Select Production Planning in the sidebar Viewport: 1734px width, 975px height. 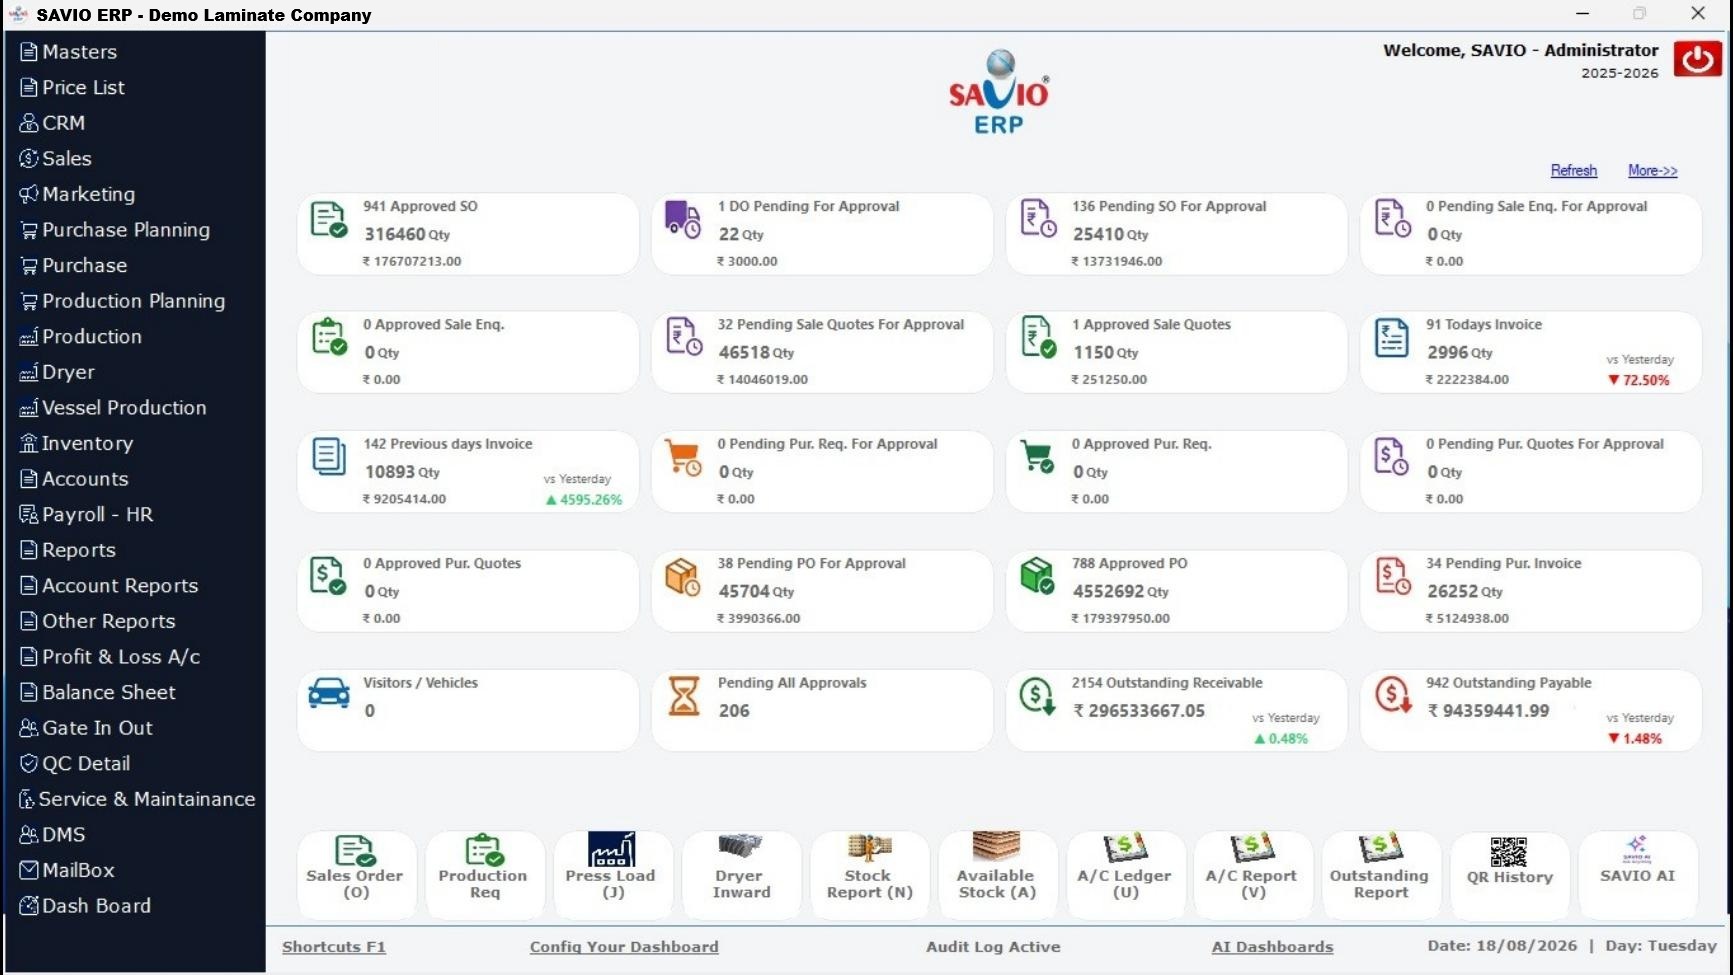(122, 301)
